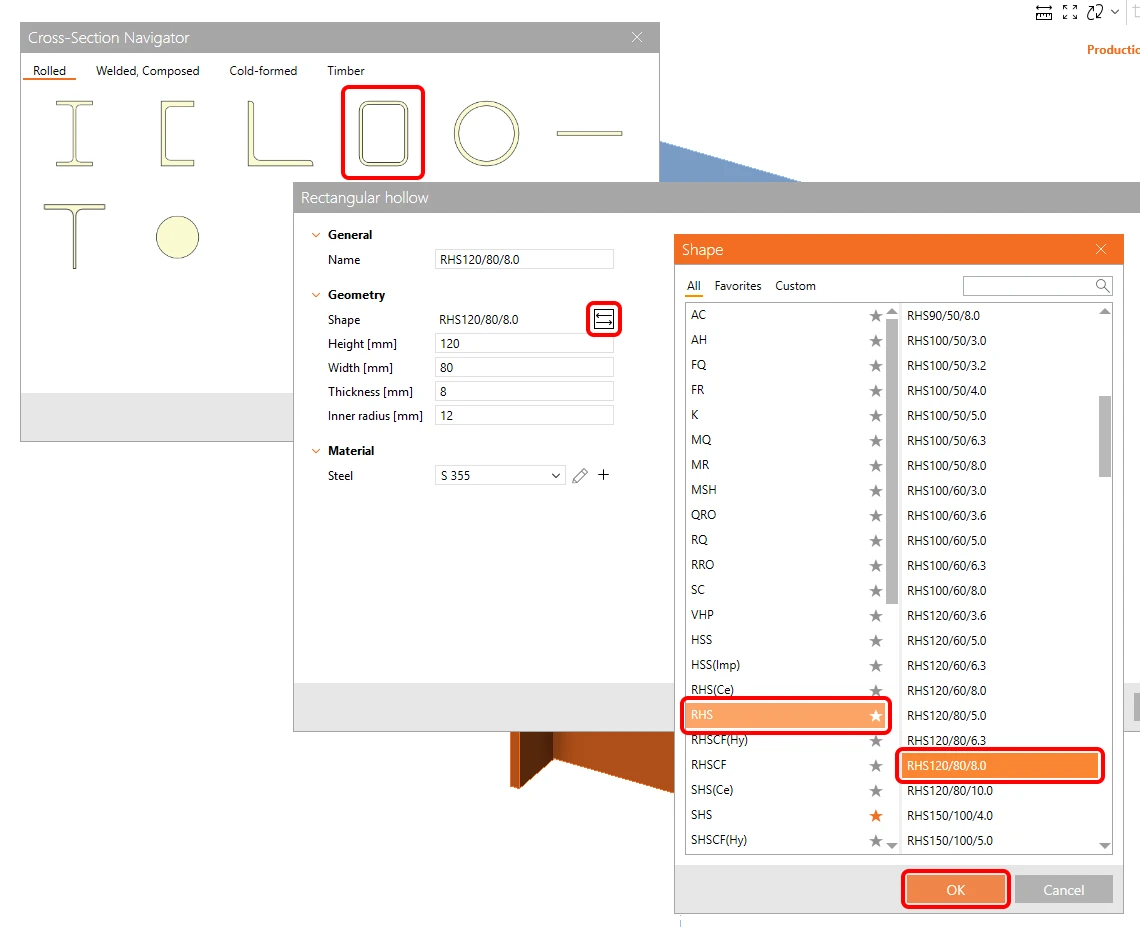Viewport: 1140px width, 931px height.
Task: Toggle the favorite star for RHS
Action: click(876, 716)
